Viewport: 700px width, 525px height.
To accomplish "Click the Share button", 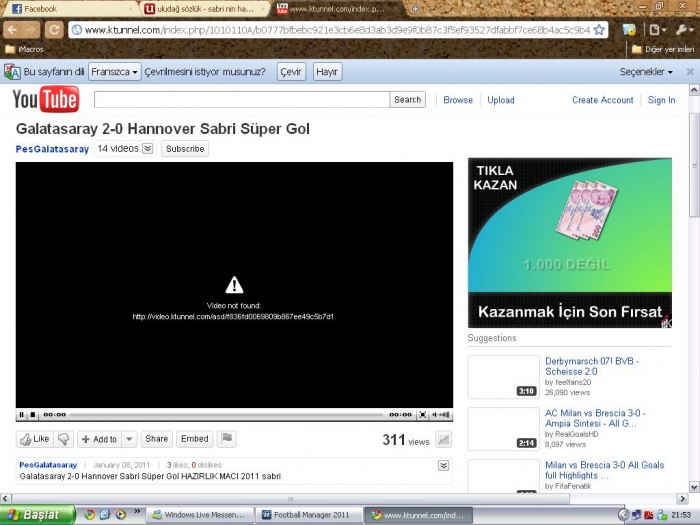I will pyautogui.click(x=156, y=439).
